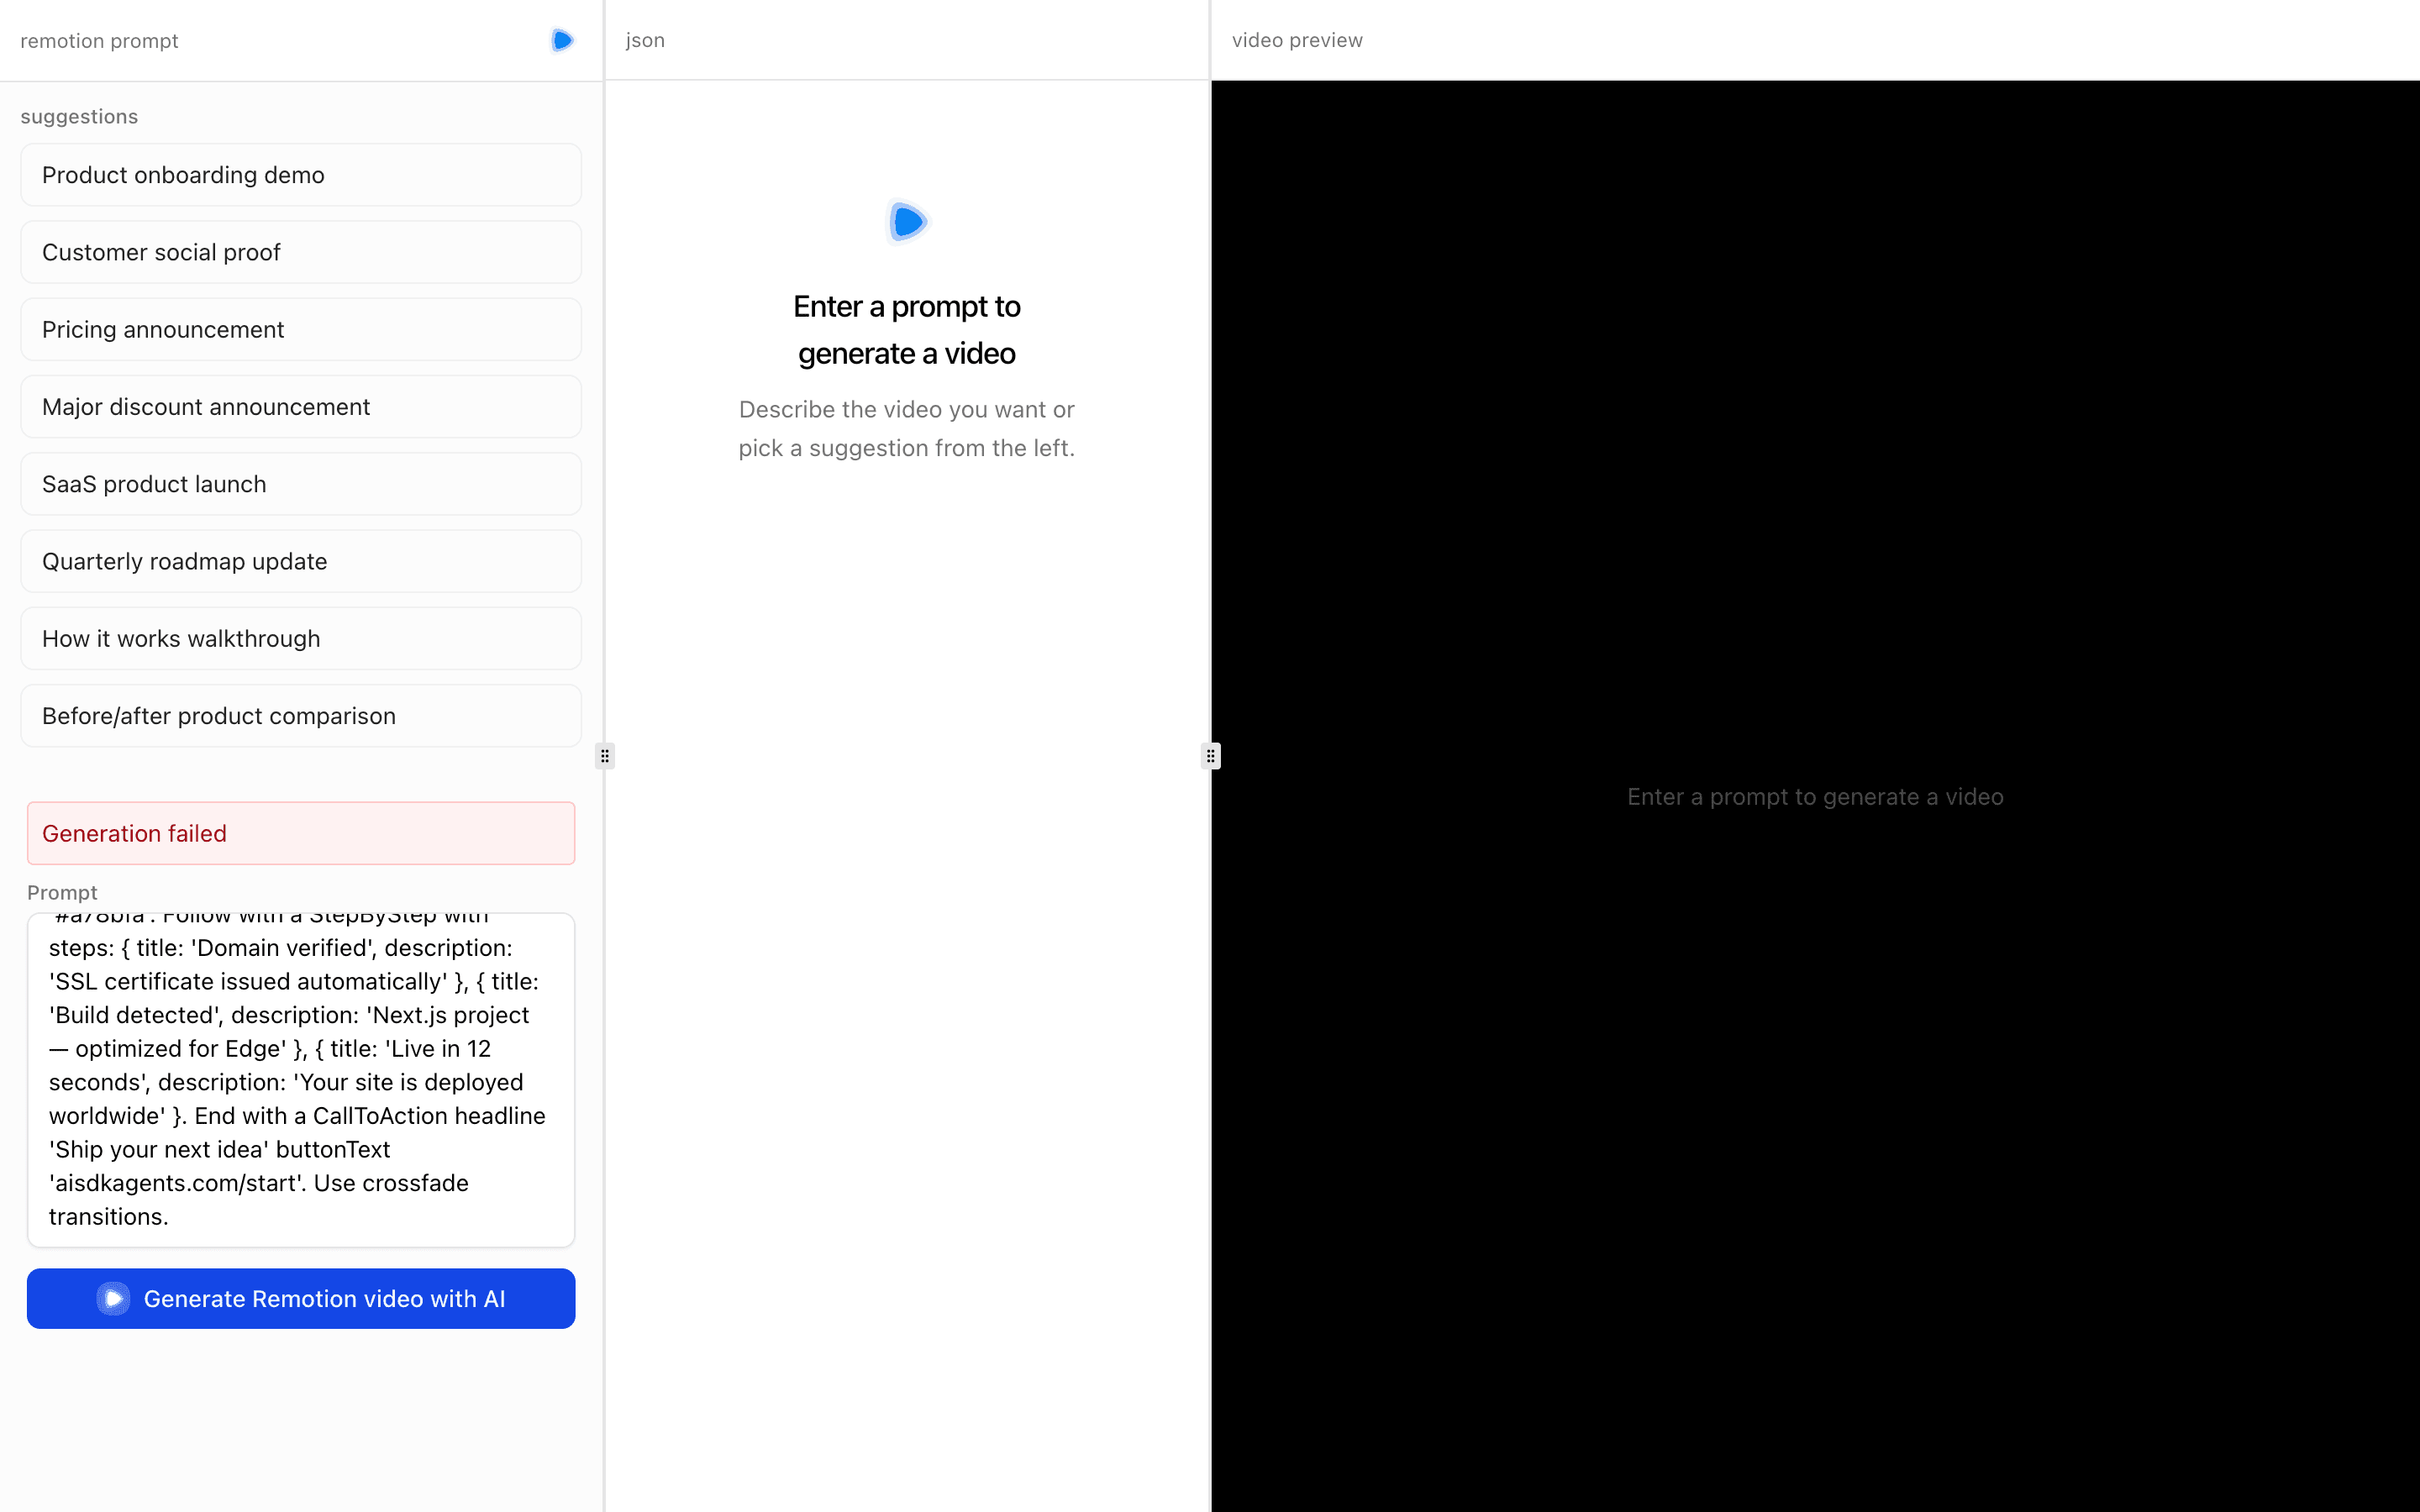
Task: Click the Remotion logo in the prompt panel header
Action: 561,40
